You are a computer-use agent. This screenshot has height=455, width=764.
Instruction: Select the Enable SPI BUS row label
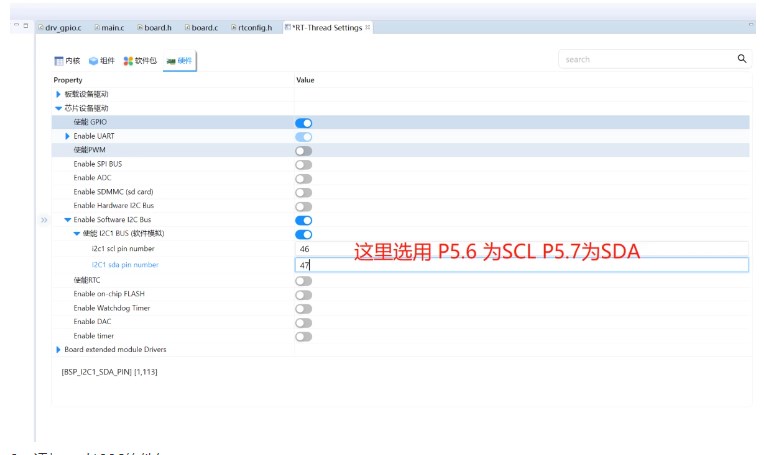(x=98, y=164)
